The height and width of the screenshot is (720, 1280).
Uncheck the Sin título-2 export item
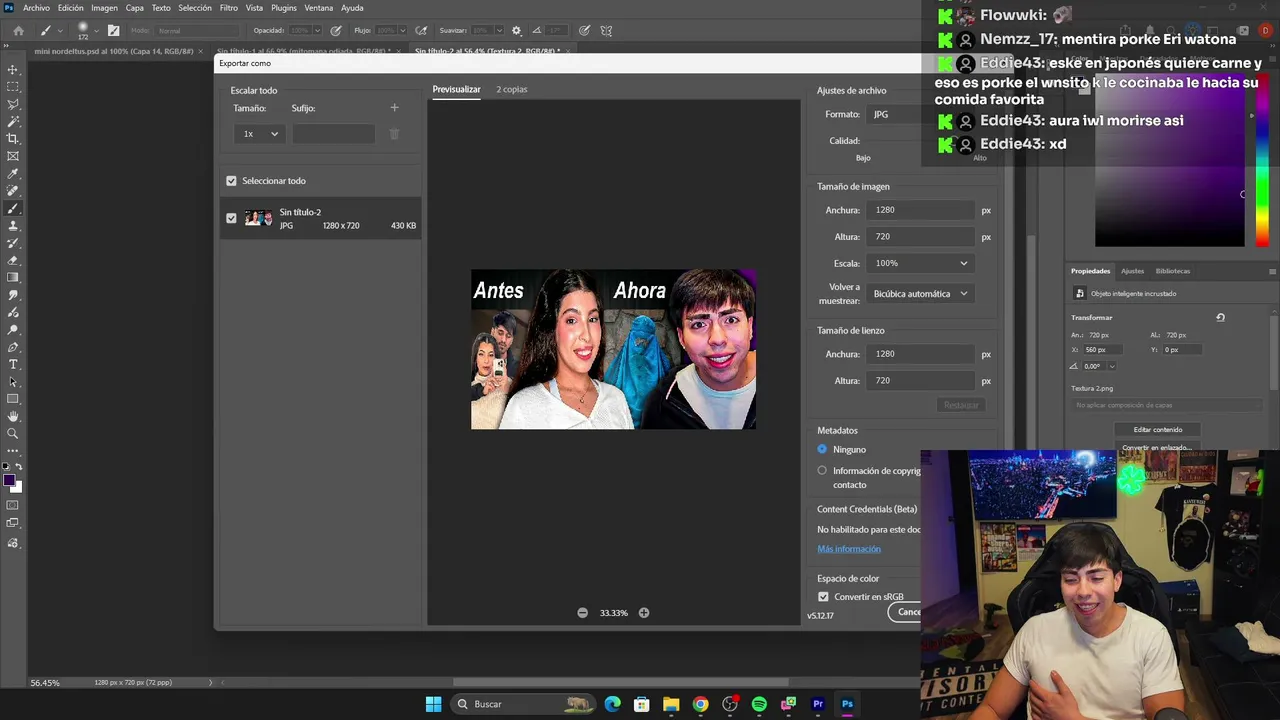231,218
